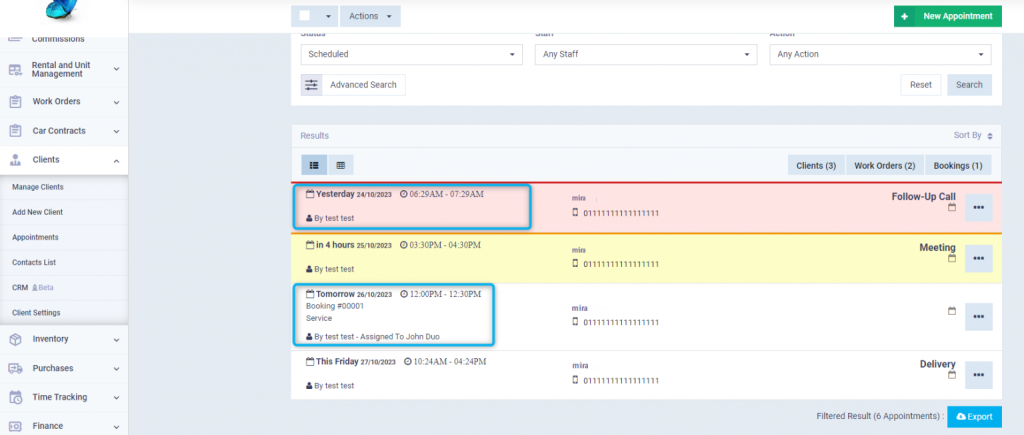Open the Any Action dropdown
The height and width of the screenshot is (435, 1024).
click(x=880, y=54)
